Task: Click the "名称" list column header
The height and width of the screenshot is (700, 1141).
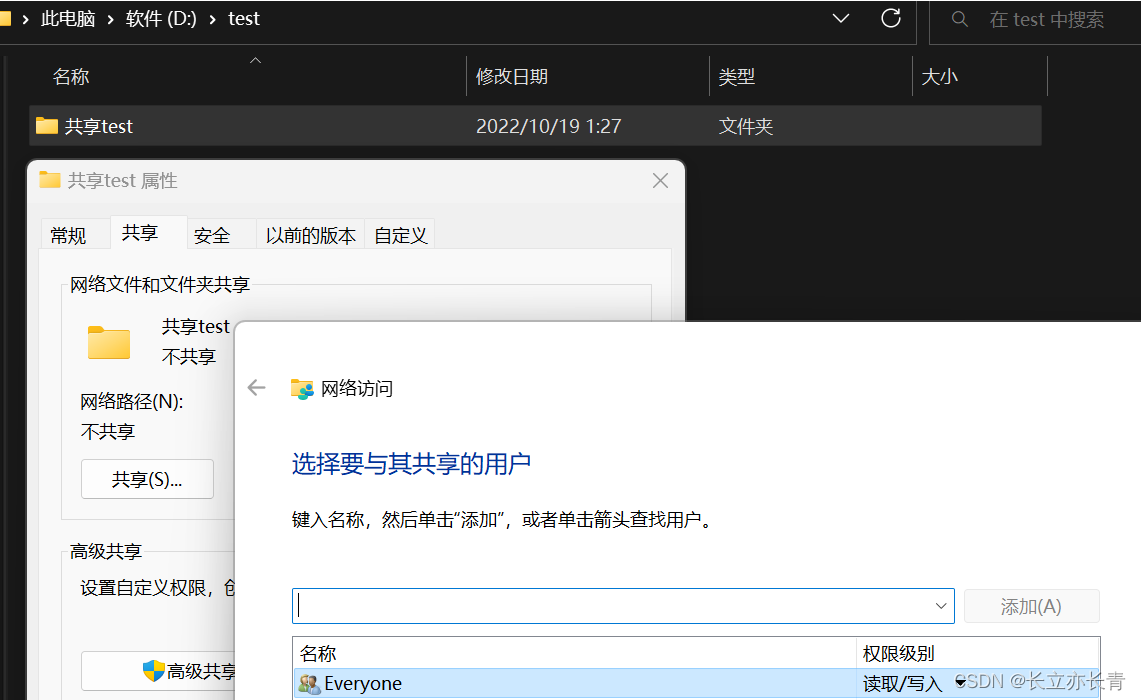Action: pyautogui.click(x=318, y=653)
